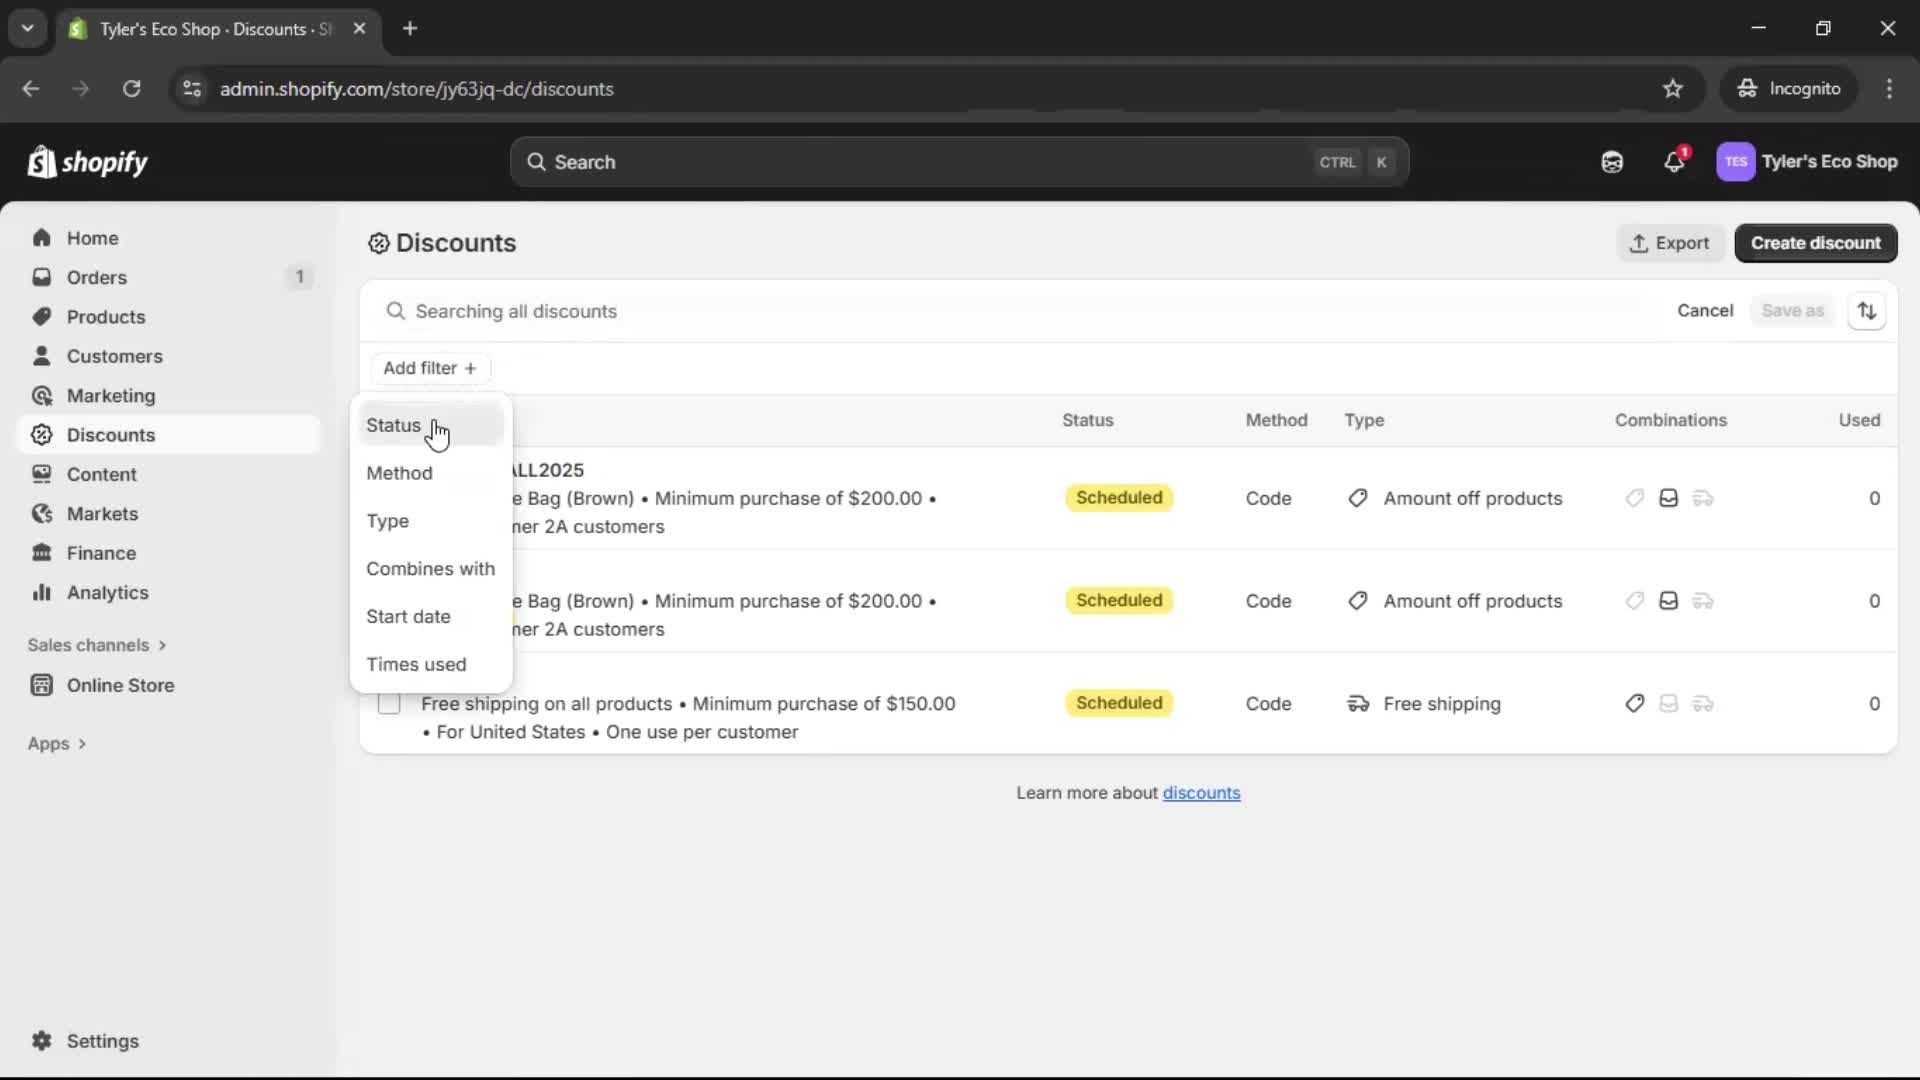Open notifications via the bell icon
Screen dimensions: 1920x1080
(x=1675, y=161)
